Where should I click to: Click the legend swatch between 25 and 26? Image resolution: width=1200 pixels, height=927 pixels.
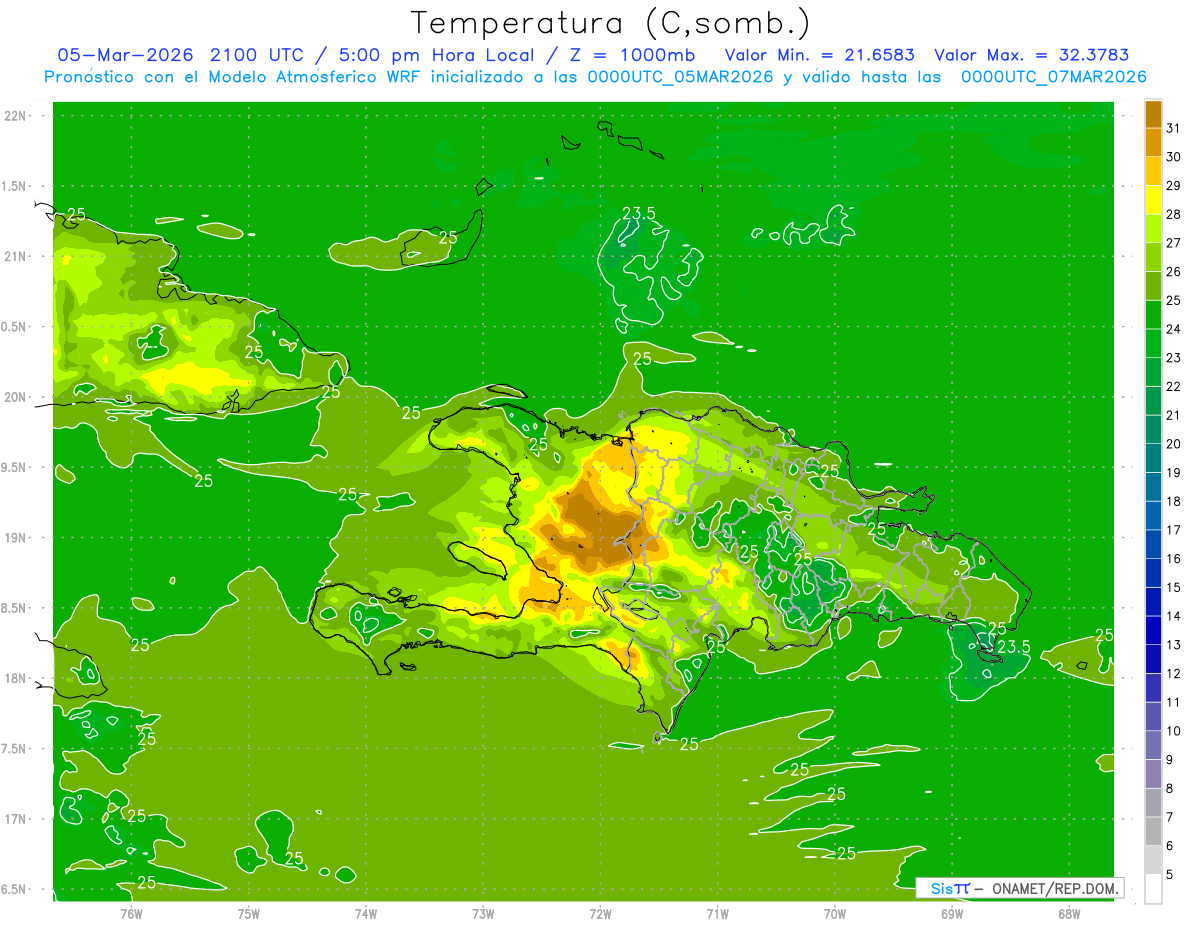pyautogui.click(x=1154, y=286)
